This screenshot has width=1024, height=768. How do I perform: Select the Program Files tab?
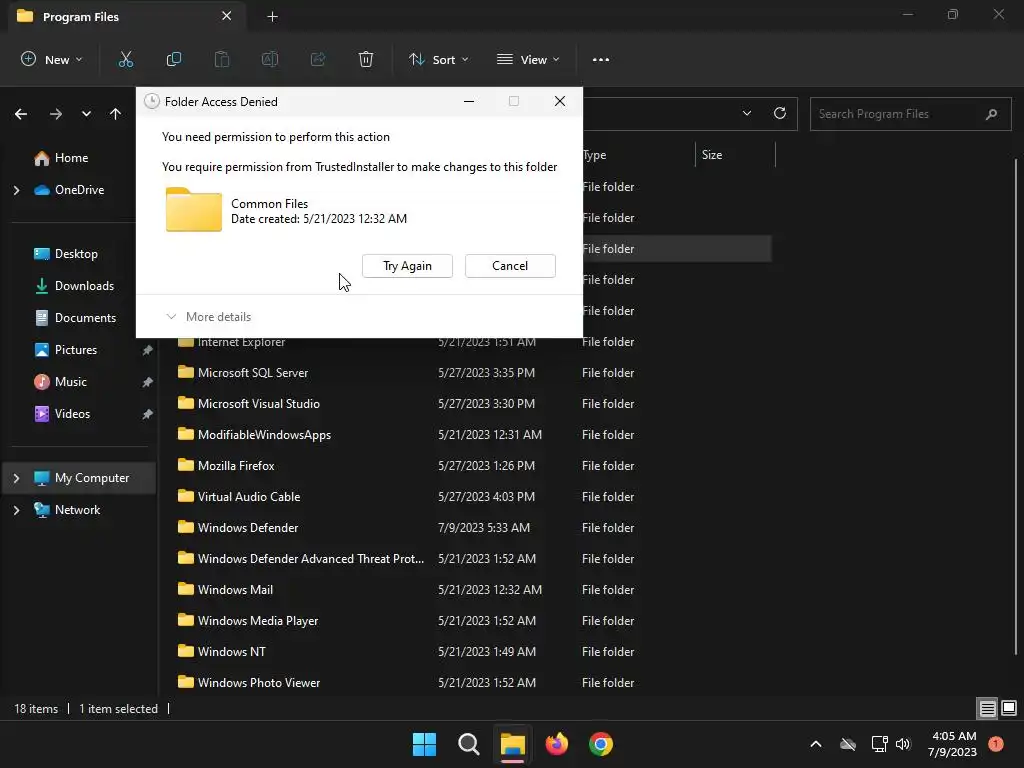pyautogui.click(x=126, y=16)
